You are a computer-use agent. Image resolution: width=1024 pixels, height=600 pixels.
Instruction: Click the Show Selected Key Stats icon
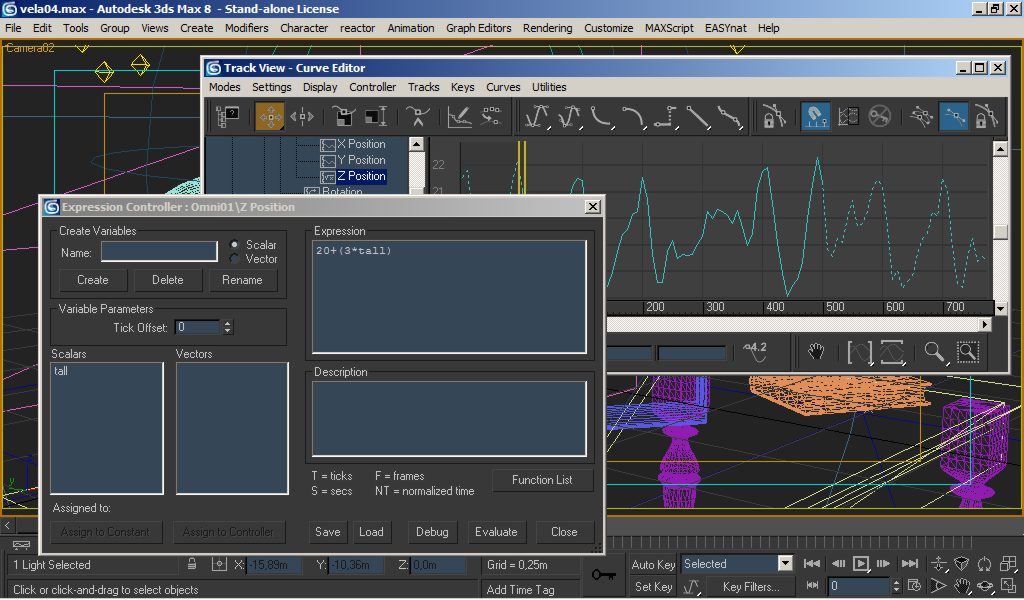pyautogui.click(x=755, y=353)
